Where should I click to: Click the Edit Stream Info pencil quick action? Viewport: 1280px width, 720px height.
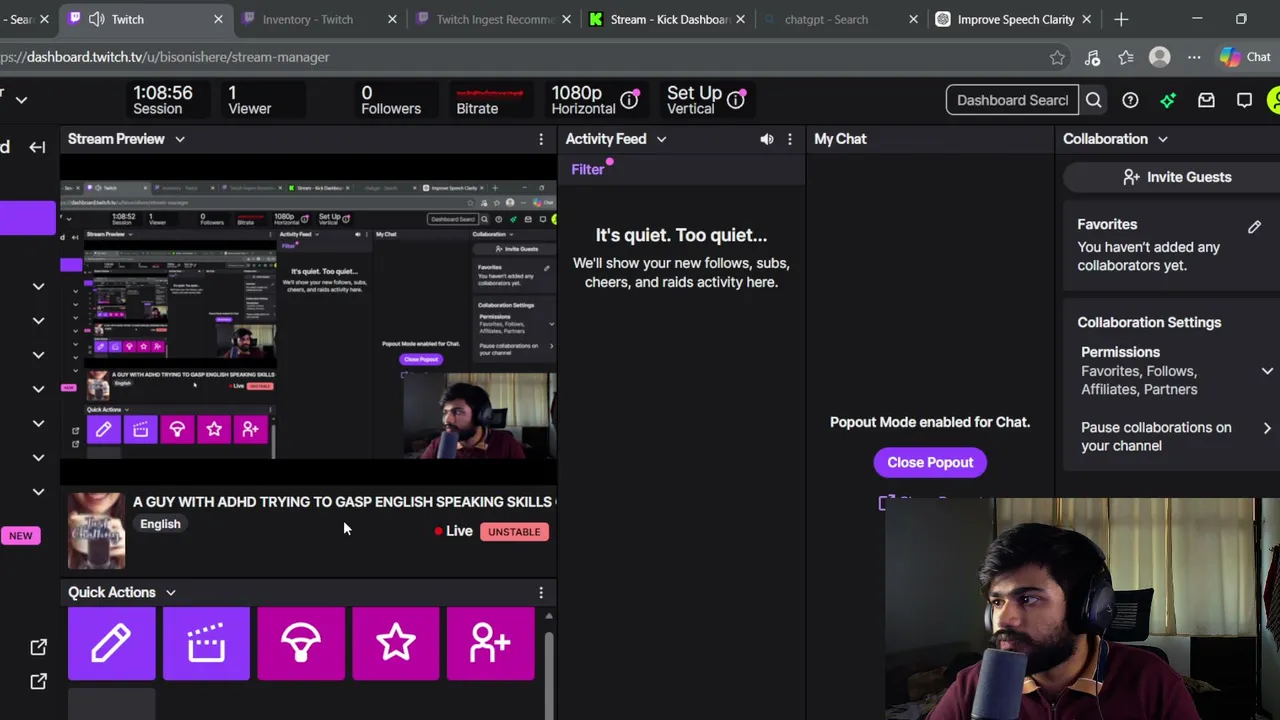click(x=111, y=643)
